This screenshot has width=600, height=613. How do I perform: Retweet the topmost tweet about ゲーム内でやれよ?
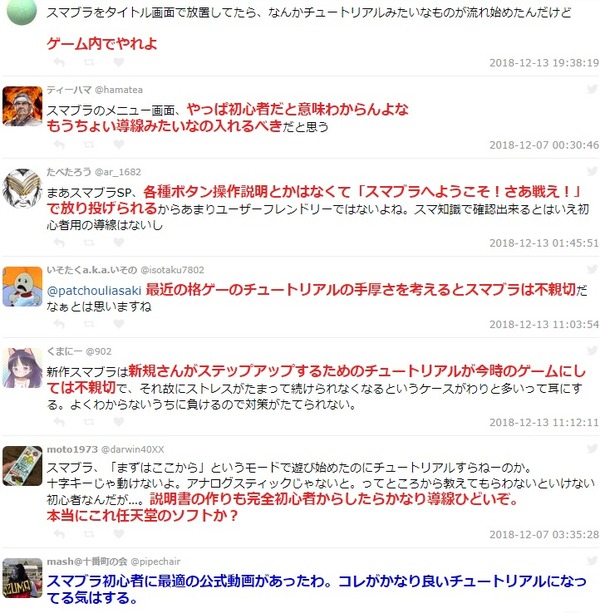[x=89, y=62]
